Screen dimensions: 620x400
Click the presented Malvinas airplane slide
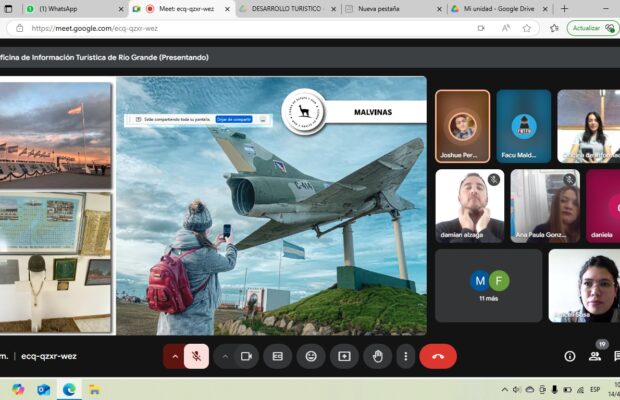tap(272, 206)
